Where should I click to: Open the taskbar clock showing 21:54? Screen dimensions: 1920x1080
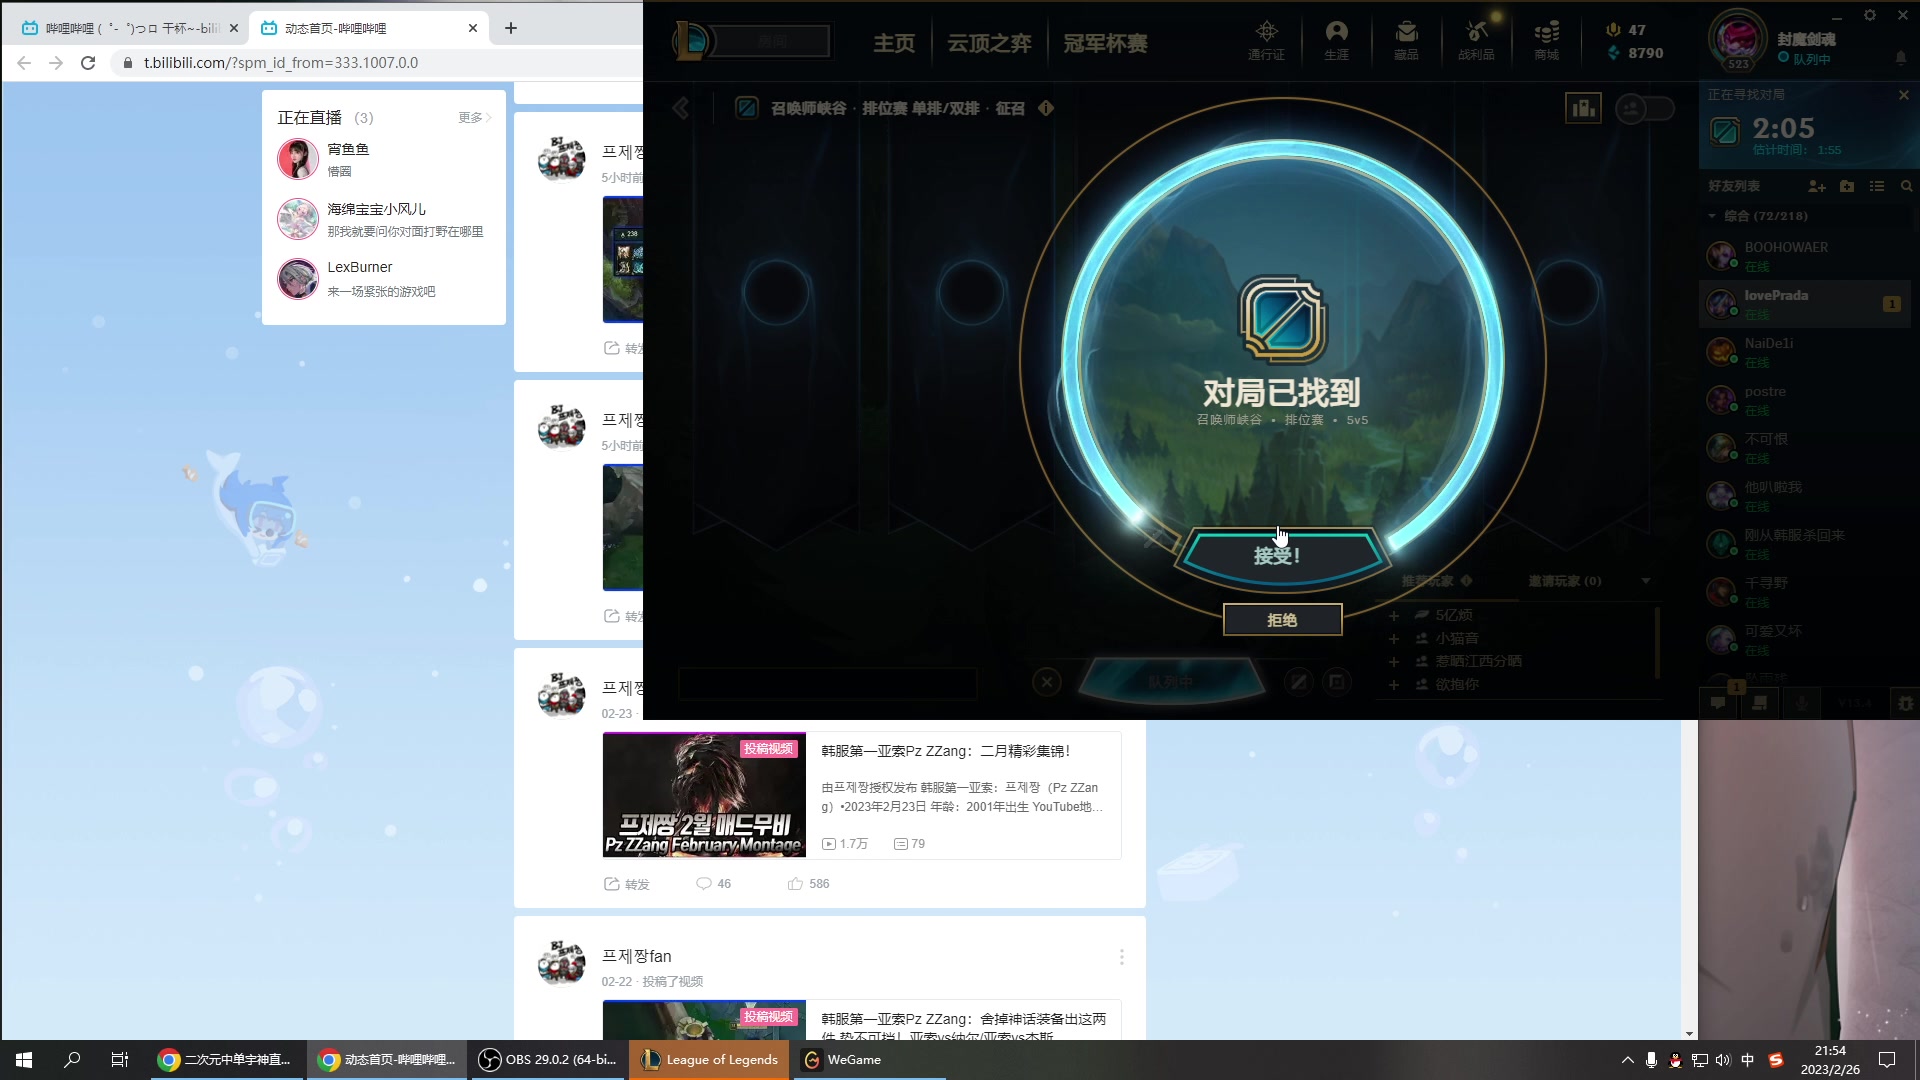(1830, 1060)
